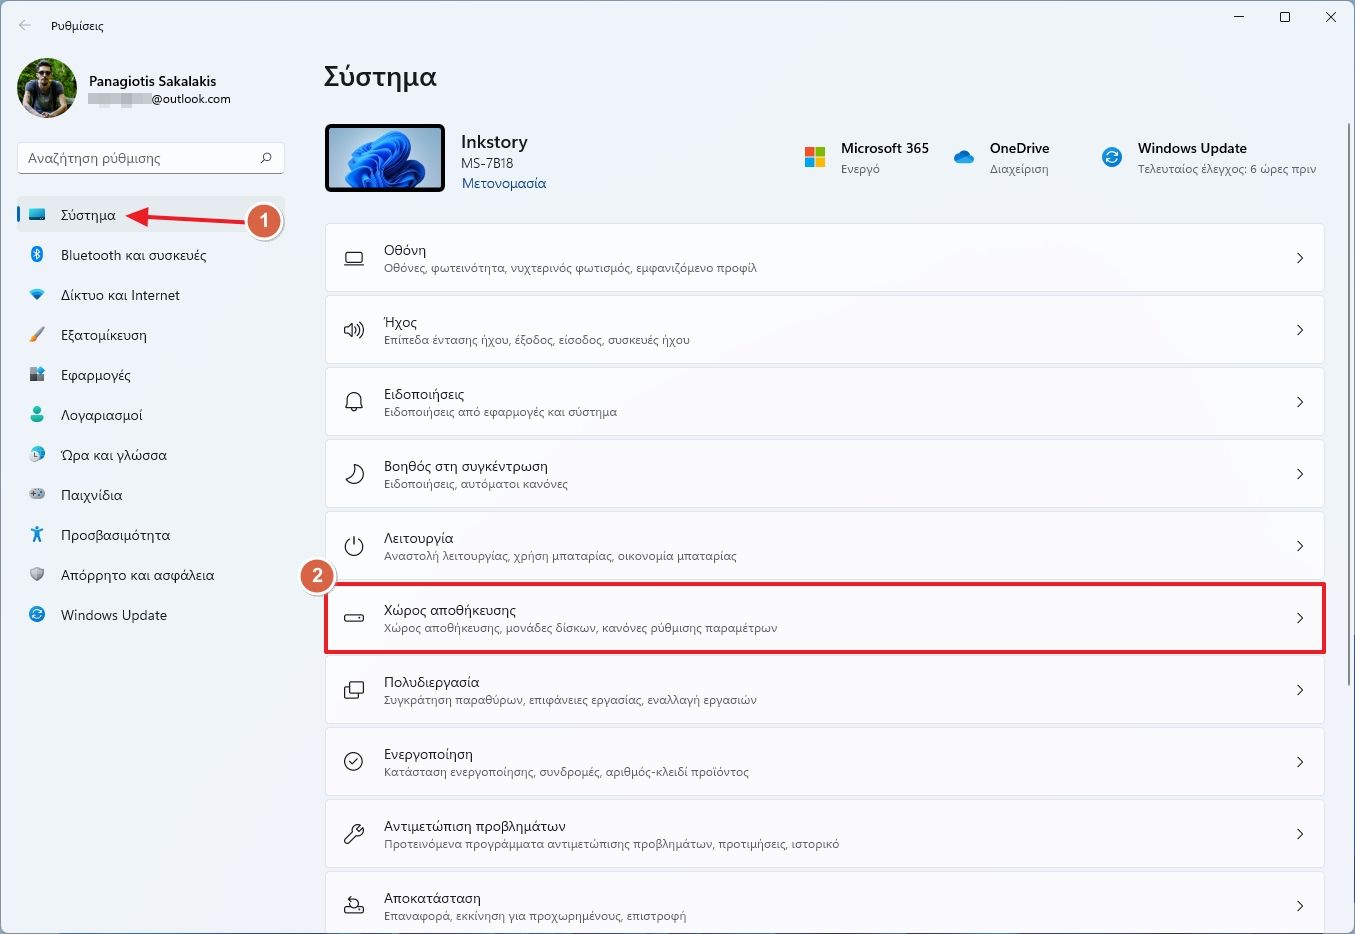The width and height of the screenshot is (1355, 934).
Task: Click the search magnifier icon
Action: coord(266,157)
